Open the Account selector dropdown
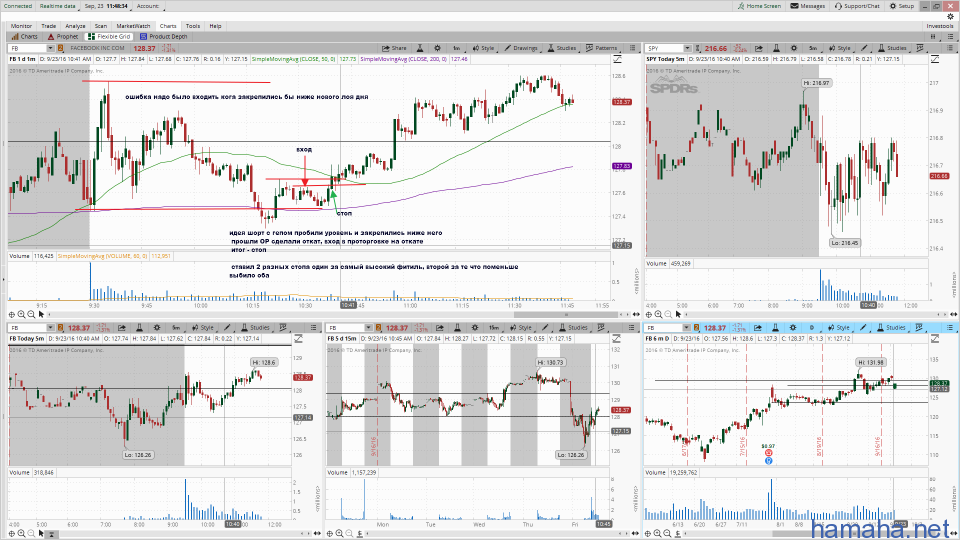The image size is (960, 540). [x=150, y=6]
